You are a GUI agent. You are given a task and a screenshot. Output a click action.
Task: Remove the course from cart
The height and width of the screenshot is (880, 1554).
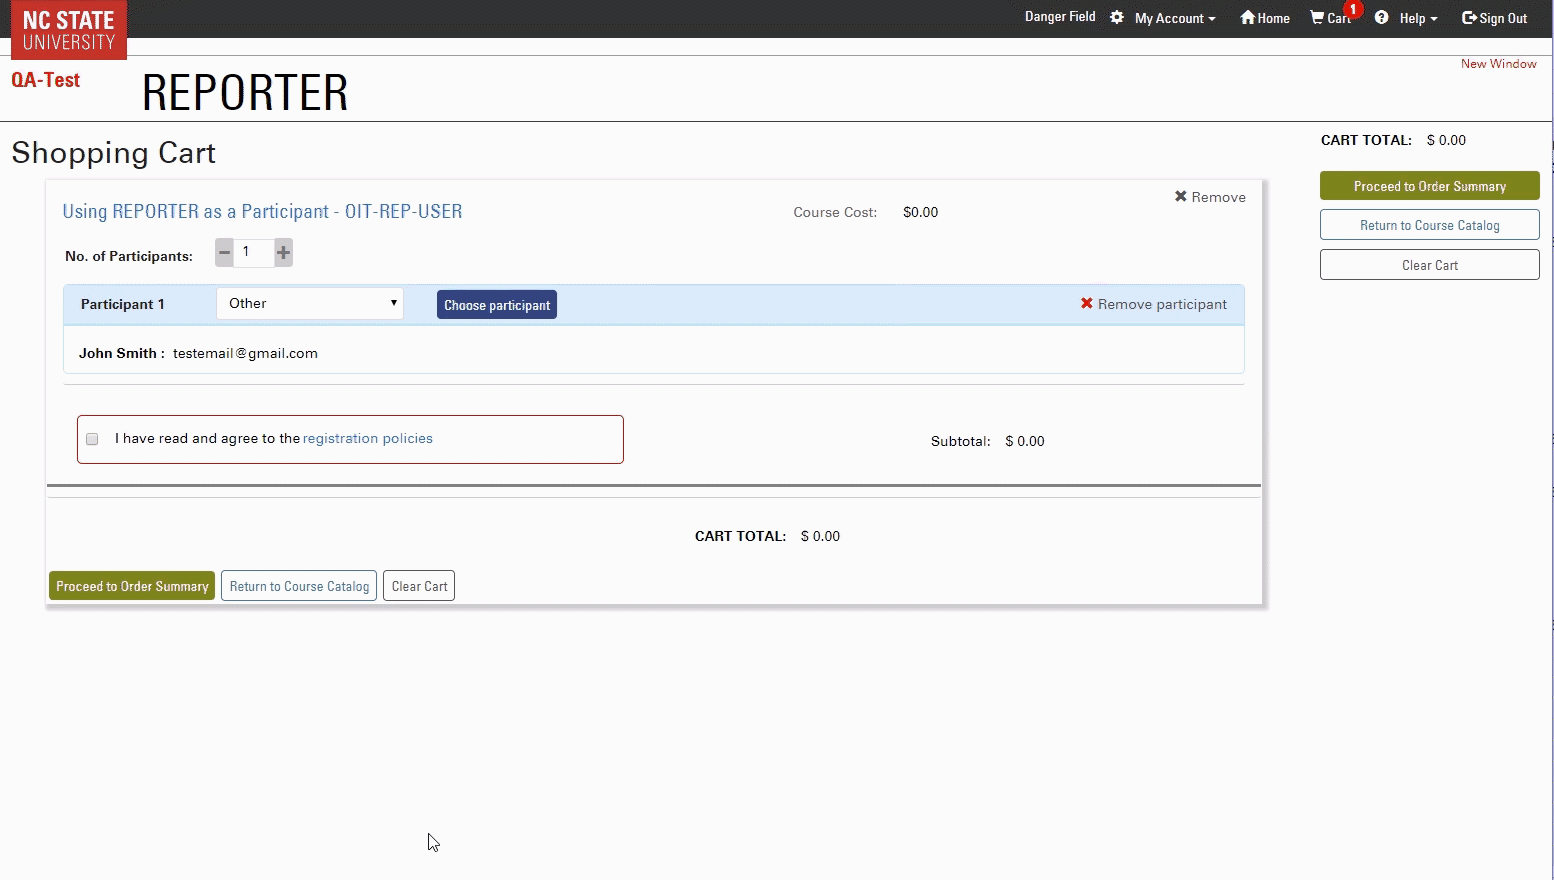click(1210, 197)
